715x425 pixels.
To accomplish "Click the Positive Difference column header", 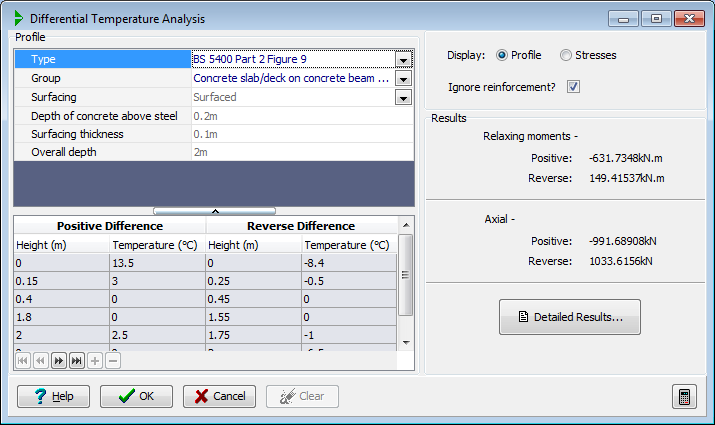I will [110, 226].
